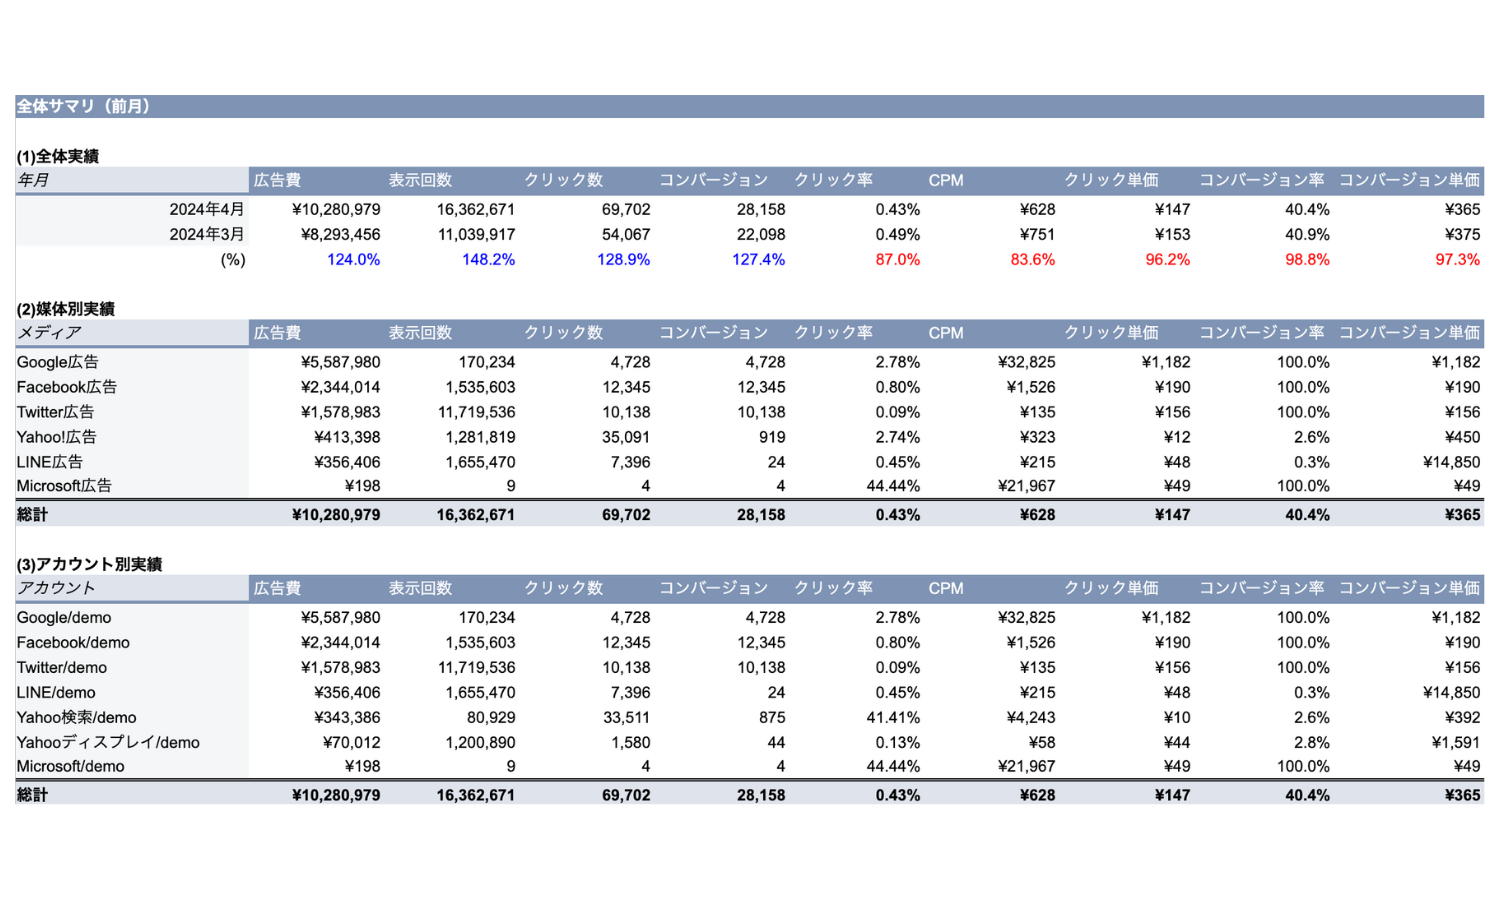Select the Twitter広告 media row label
This screenshot has height=900, width=1500.
(55, 412)
